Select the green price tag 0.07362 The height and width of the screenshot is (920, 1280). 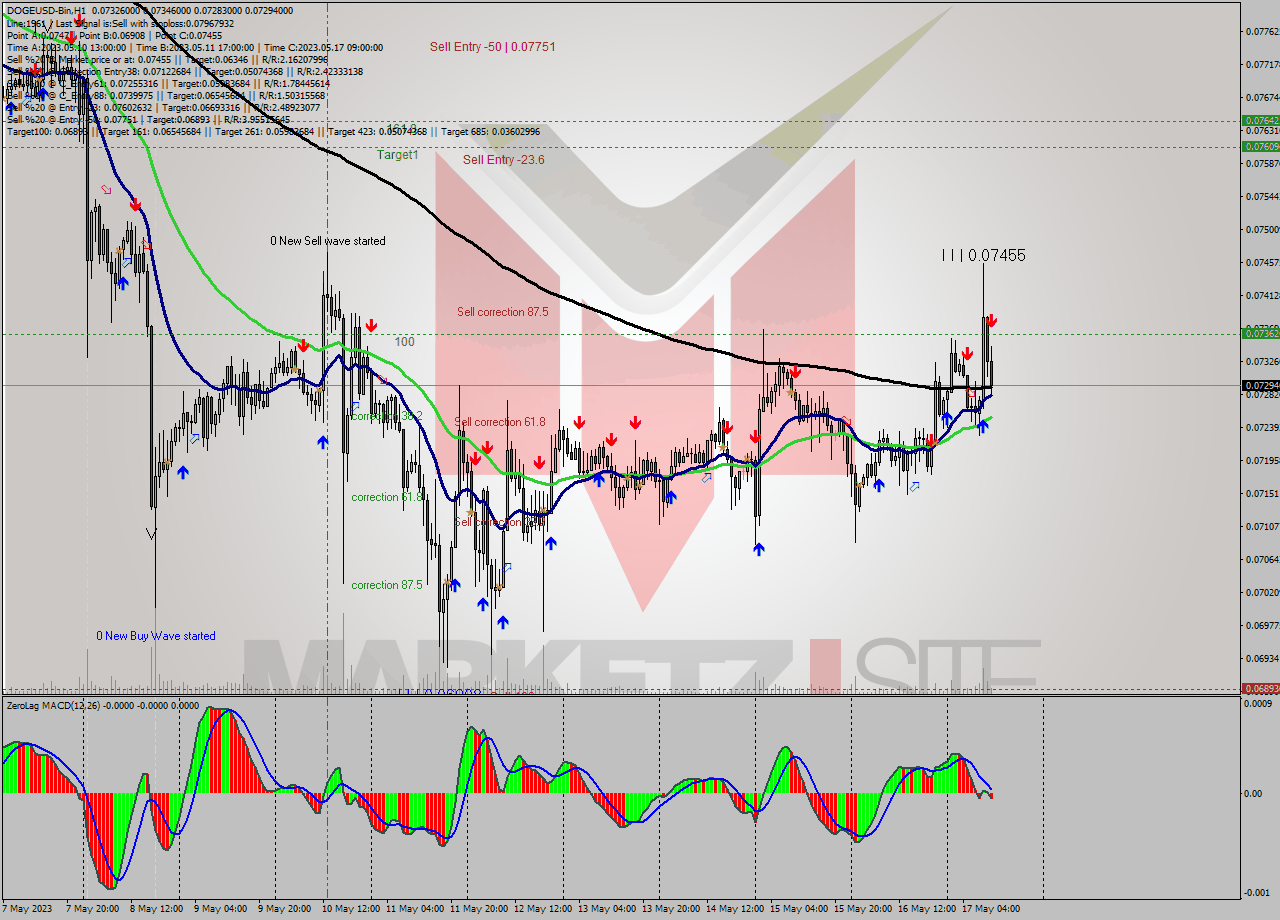pos(1259,334)
